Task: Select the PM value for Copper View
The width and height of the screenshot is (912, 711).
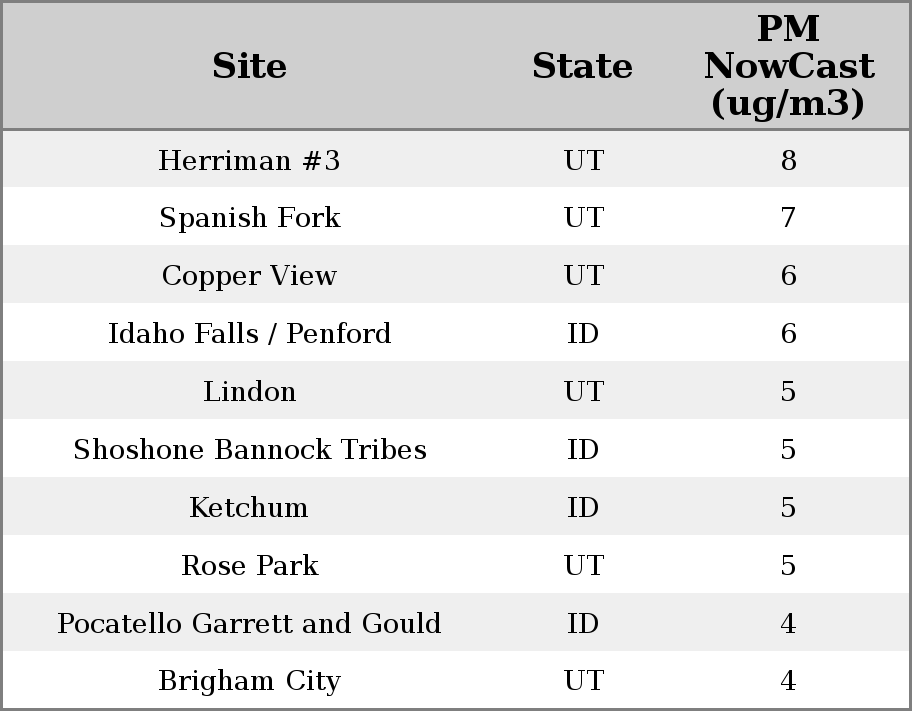Action: 788,276
